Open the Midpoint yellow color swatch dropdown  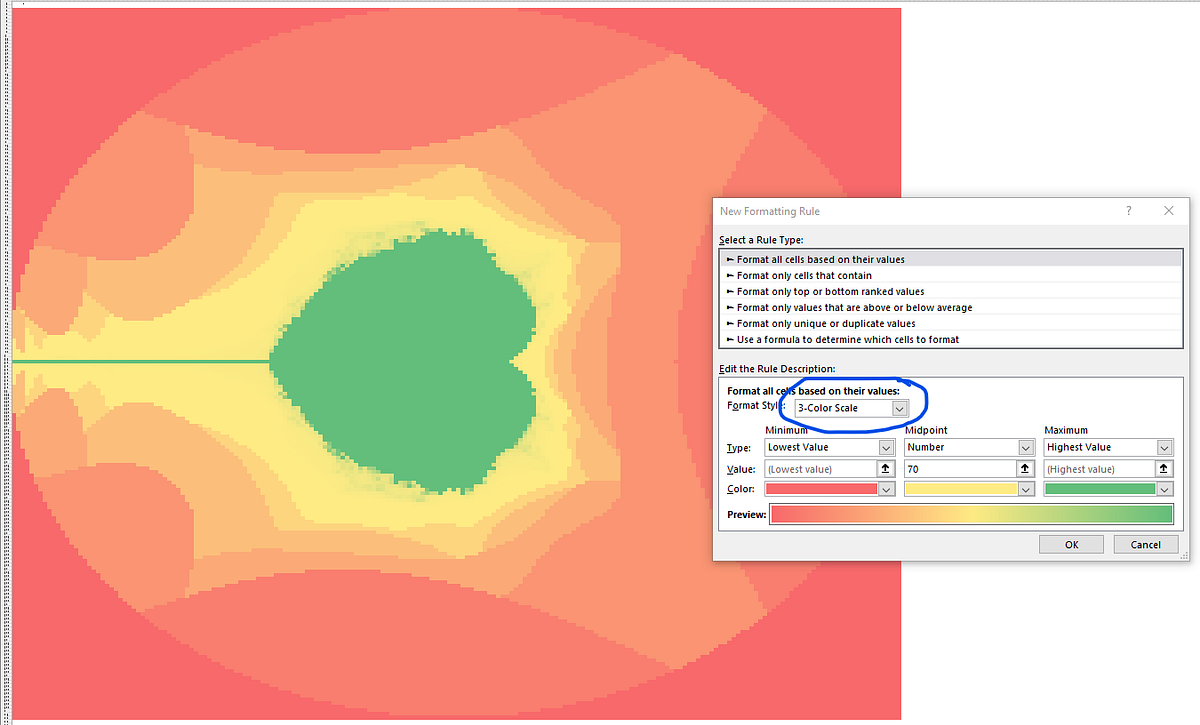1026,489
